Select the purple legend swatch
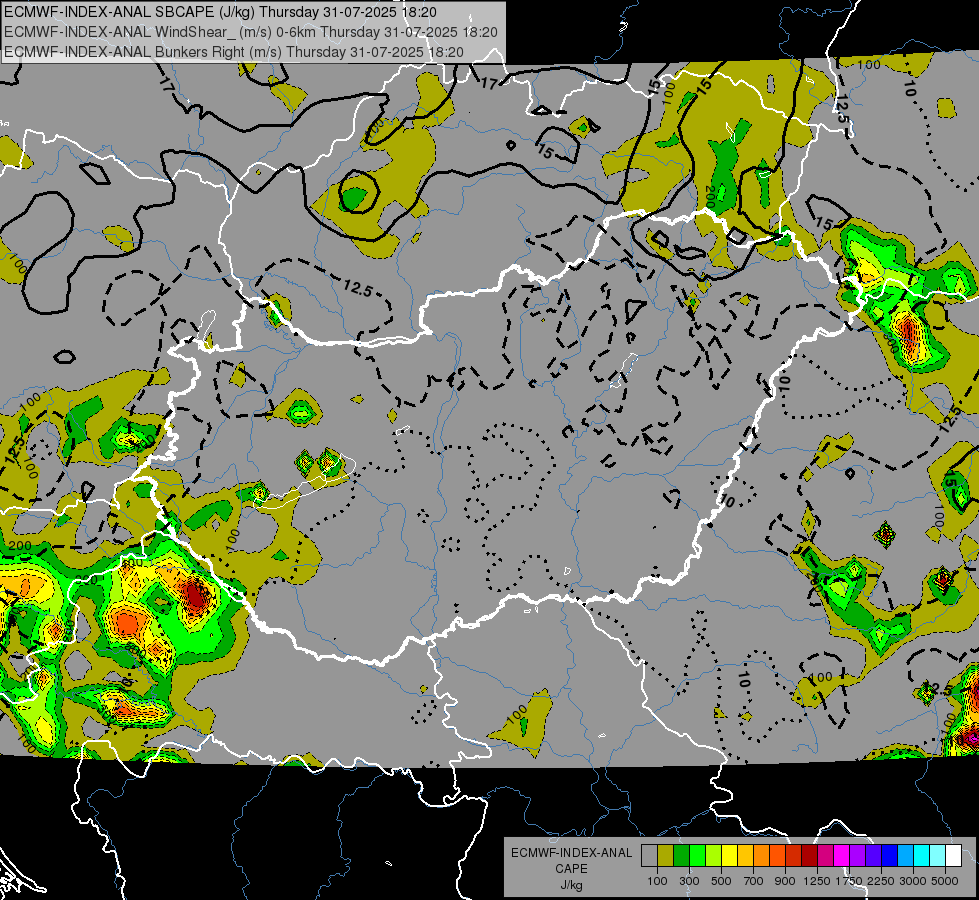The height and width of the screenshot is (900, 979). pyautogui.click(x=857, y=856)
